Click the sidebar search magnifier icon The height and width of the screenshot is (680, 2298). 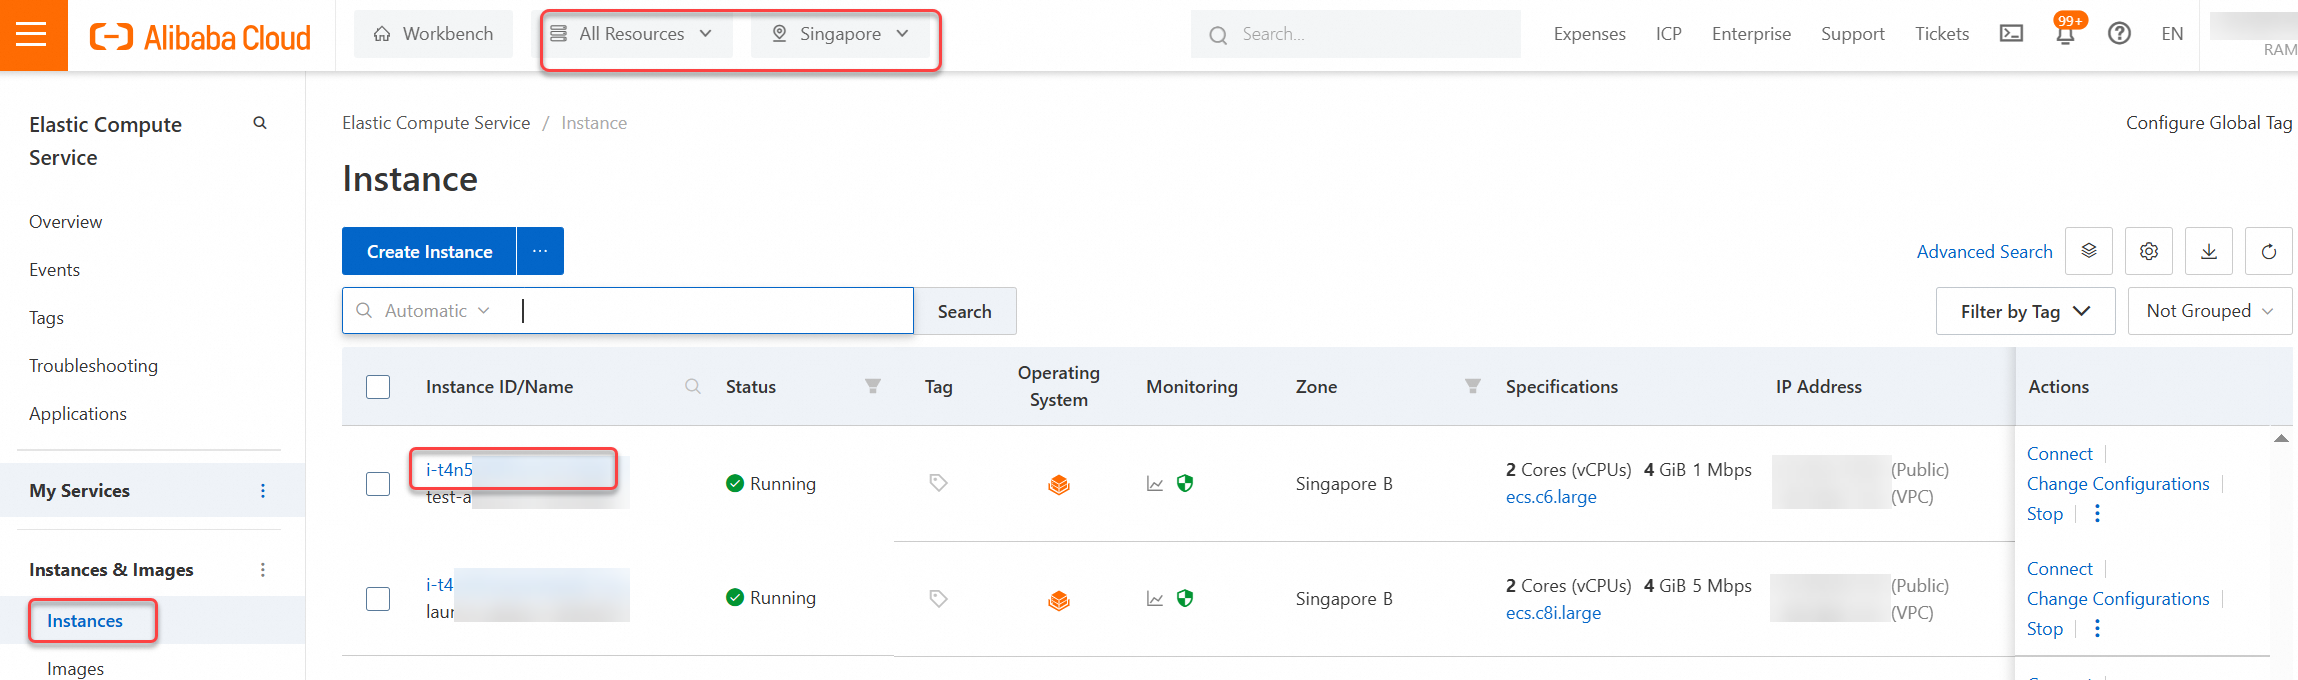pos(260,123)
